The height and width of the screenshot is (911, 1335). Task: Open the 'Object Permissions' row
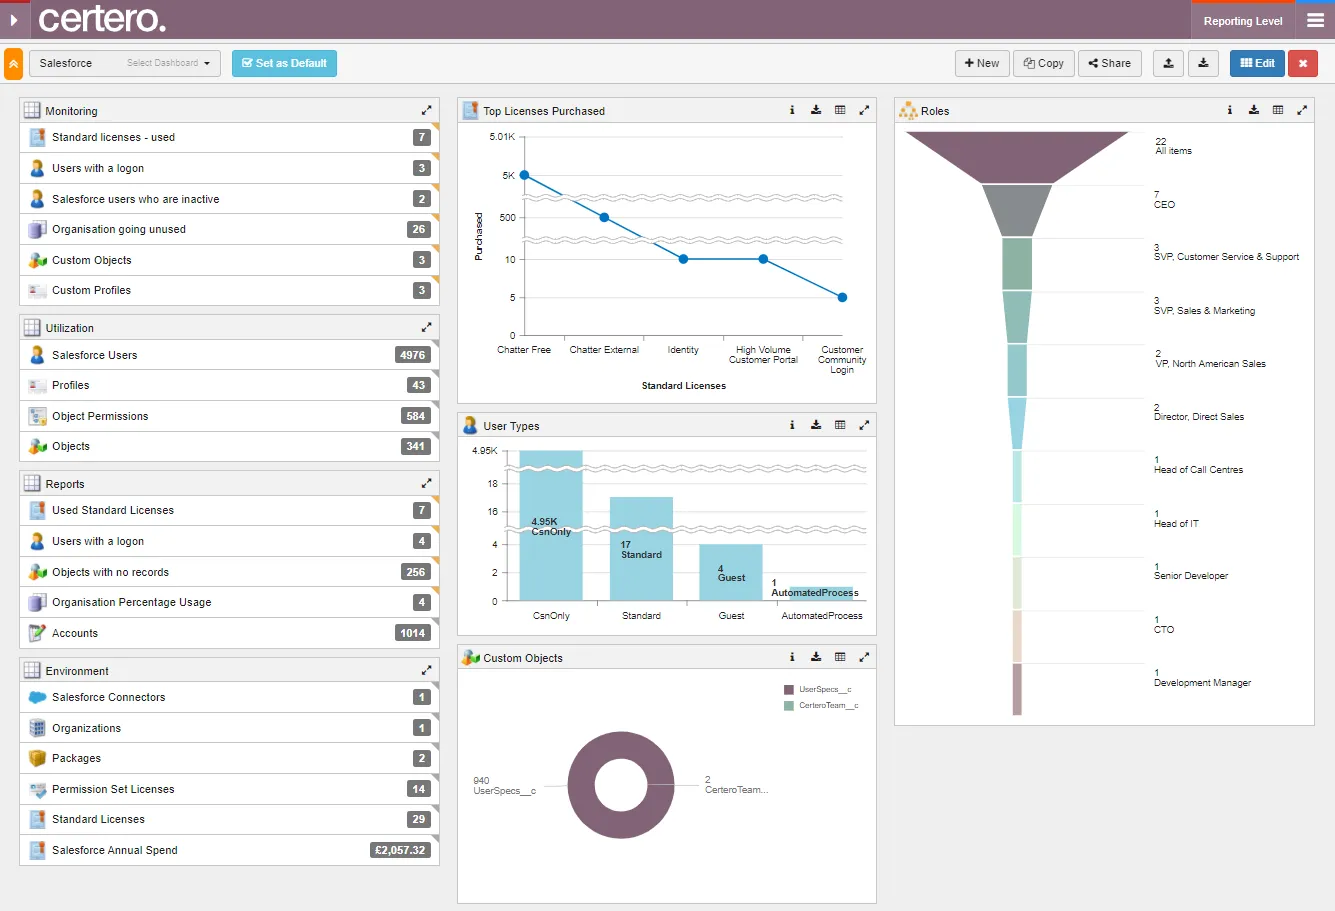click(x=229, y=416)
